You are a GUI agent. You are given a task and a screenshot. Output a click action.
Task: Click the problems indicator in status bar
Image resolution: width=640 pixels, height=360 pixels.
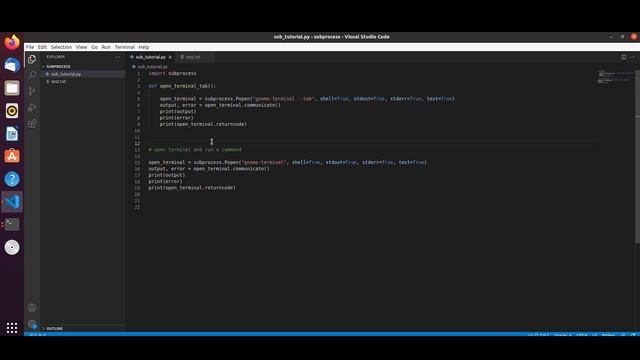click(38, 335)
